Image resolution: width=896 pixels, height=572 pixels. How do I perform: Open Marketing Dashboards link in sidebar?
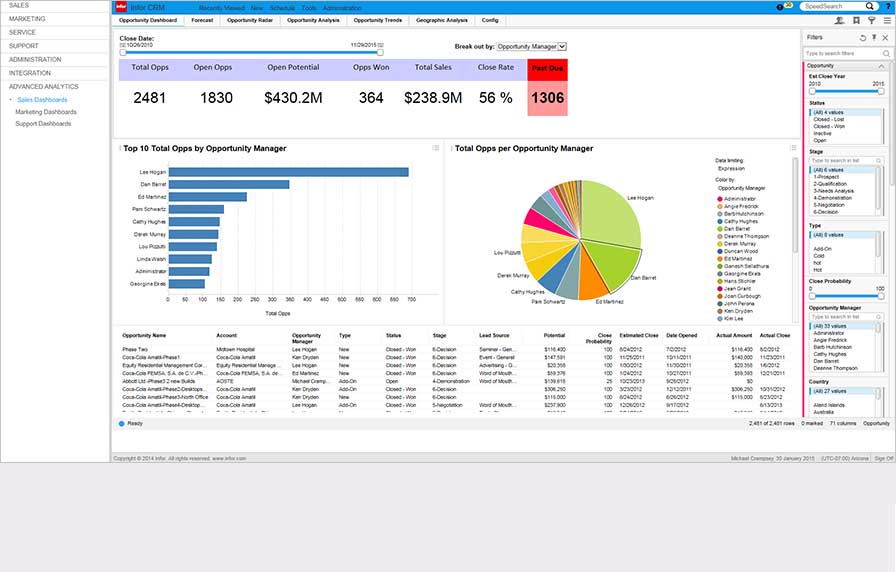click(46, 112)
